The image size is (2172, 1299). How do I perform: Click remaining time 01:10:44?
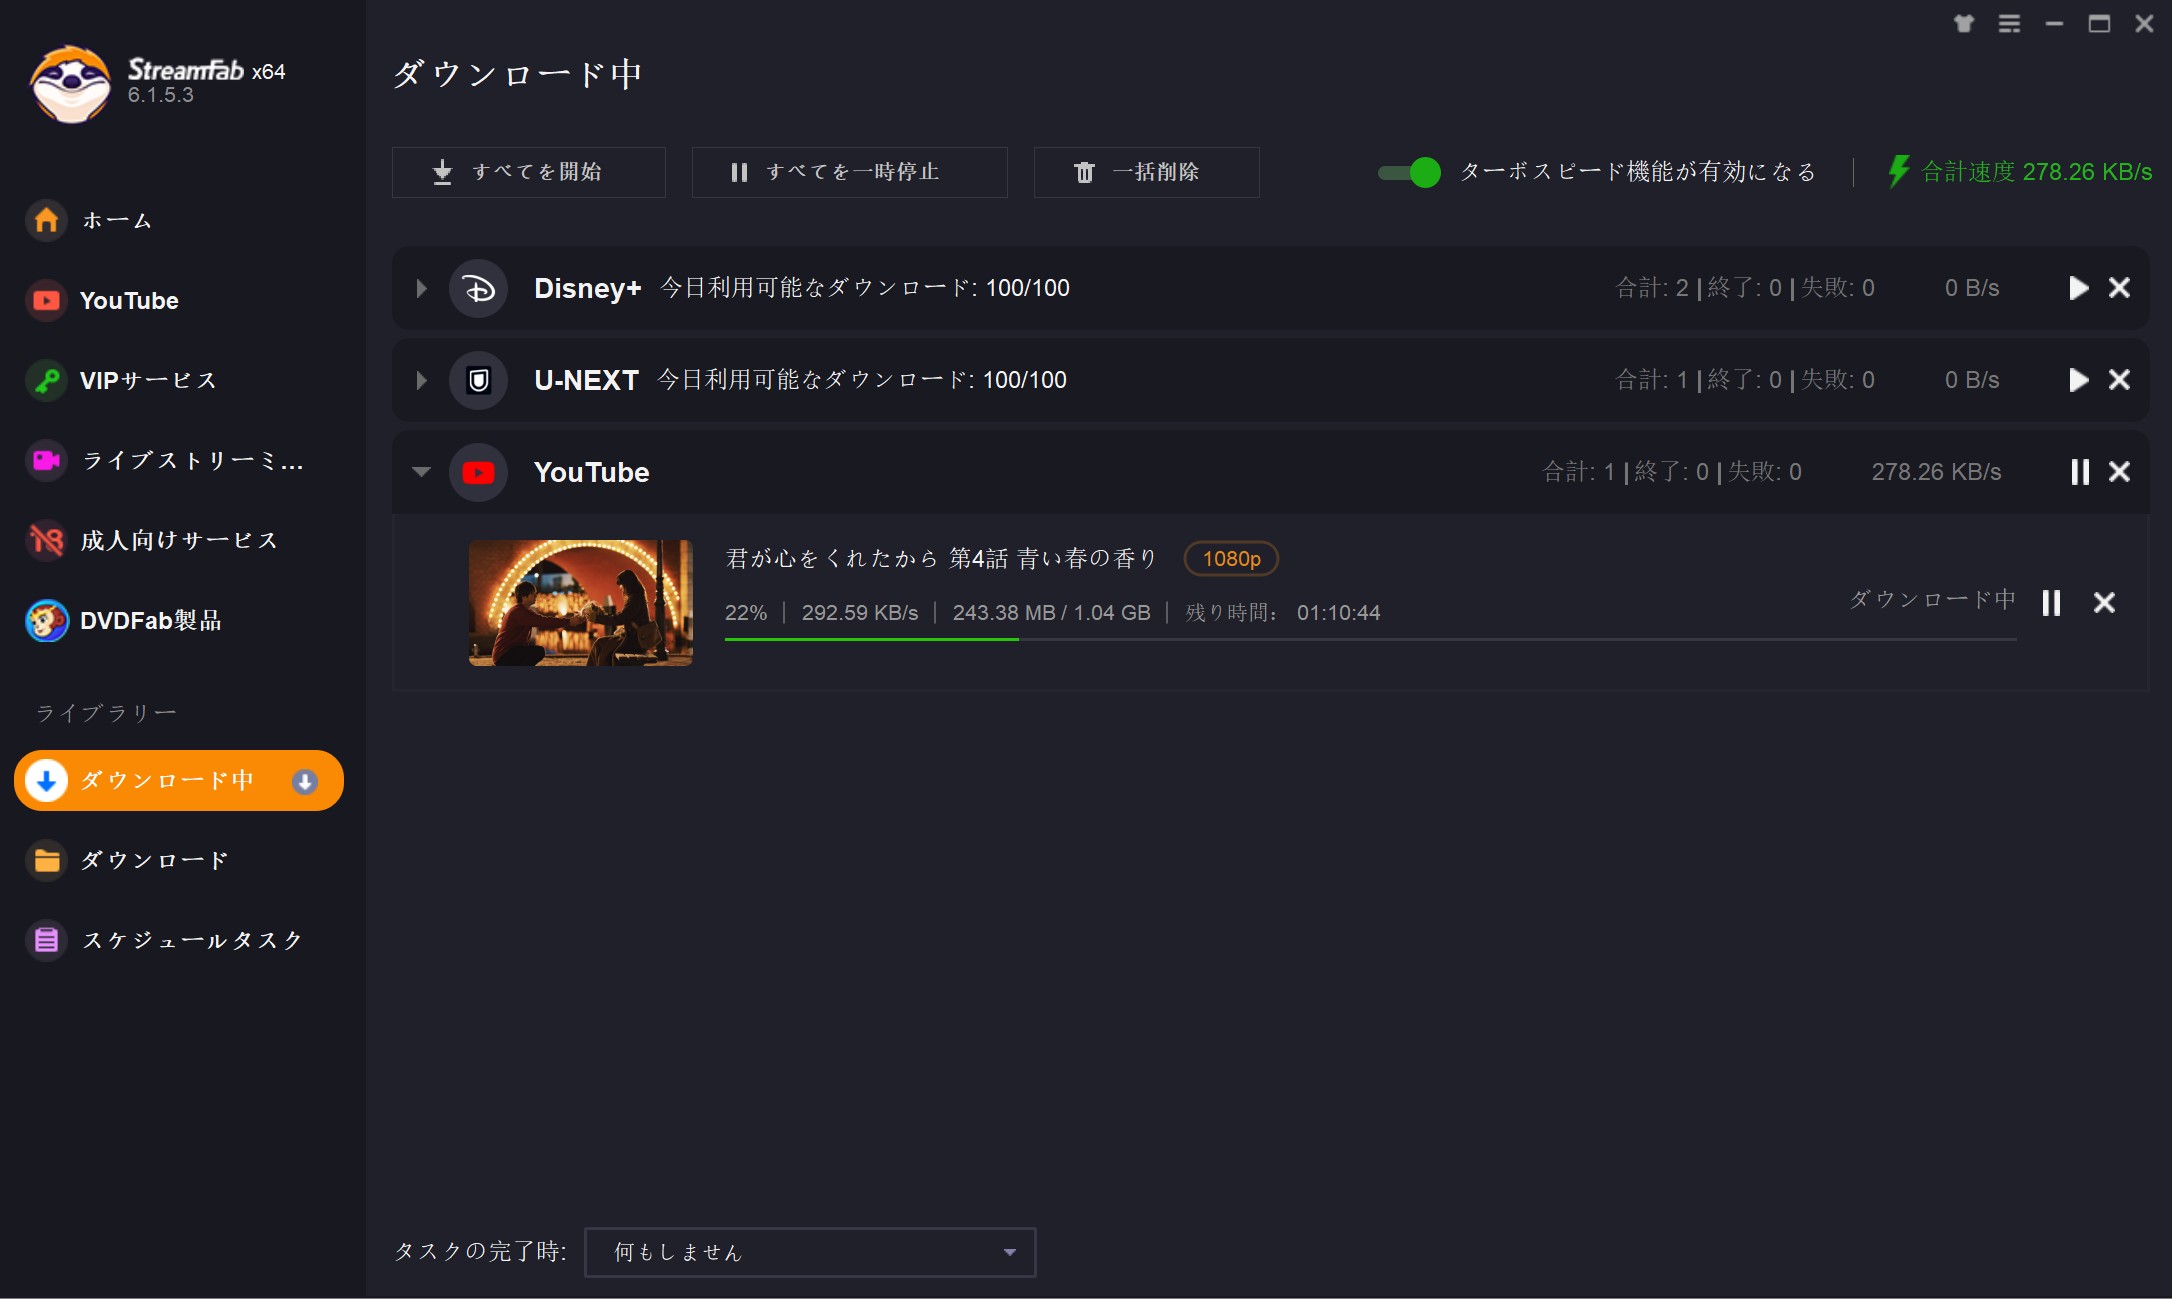[x=1338, y=613]
